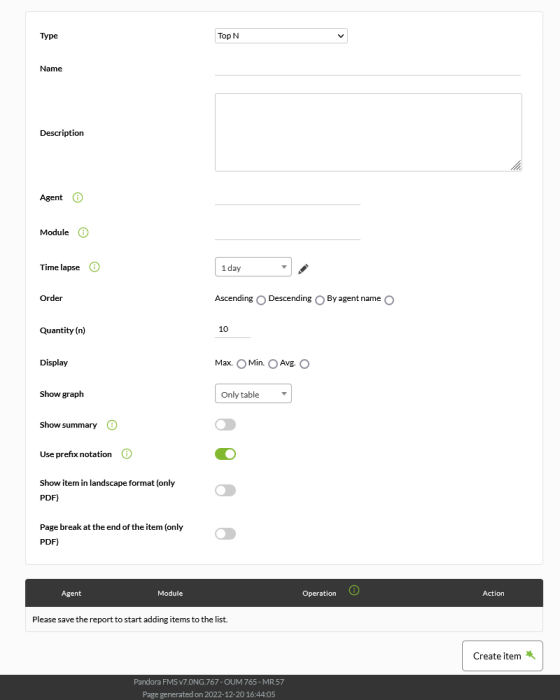
Task: Open the Type dropdown showing Top N
Action: click(281, 36)
